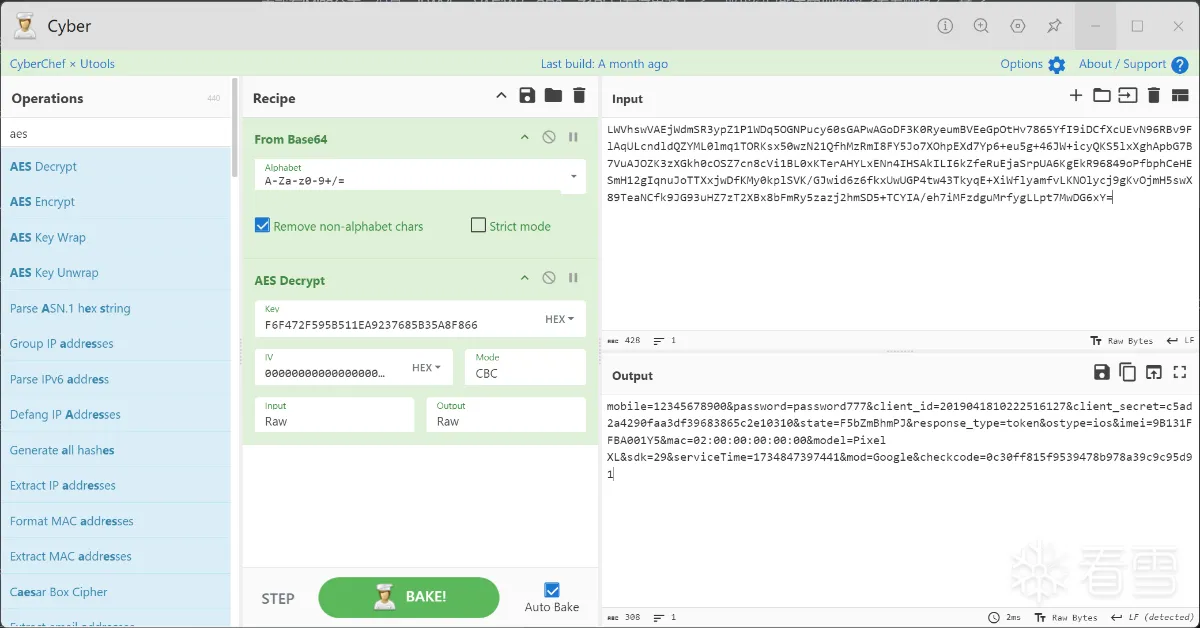
Task: Collapse the AES Decrypt operation
Action: click(x=524, y=279)
